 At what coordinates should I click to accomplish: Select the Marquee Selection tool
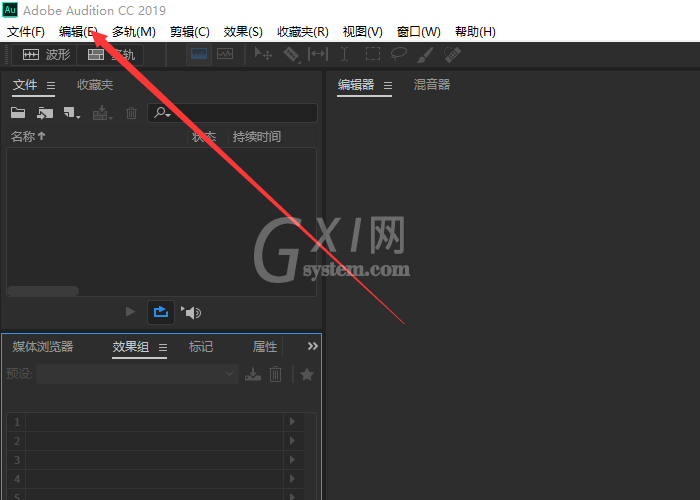(x=373, y=54)
